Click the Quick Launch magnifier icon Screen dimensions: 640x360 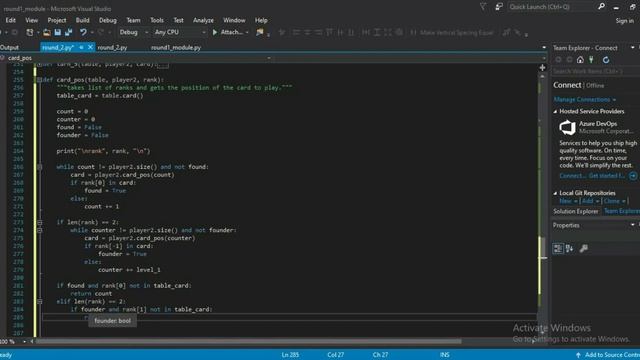pos(601,7)
